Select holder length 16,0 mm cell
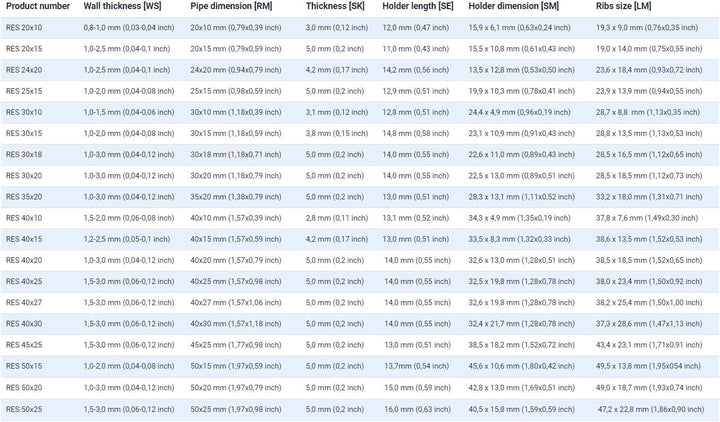This screenshot has height=422, width=720. tap(417, 409)
